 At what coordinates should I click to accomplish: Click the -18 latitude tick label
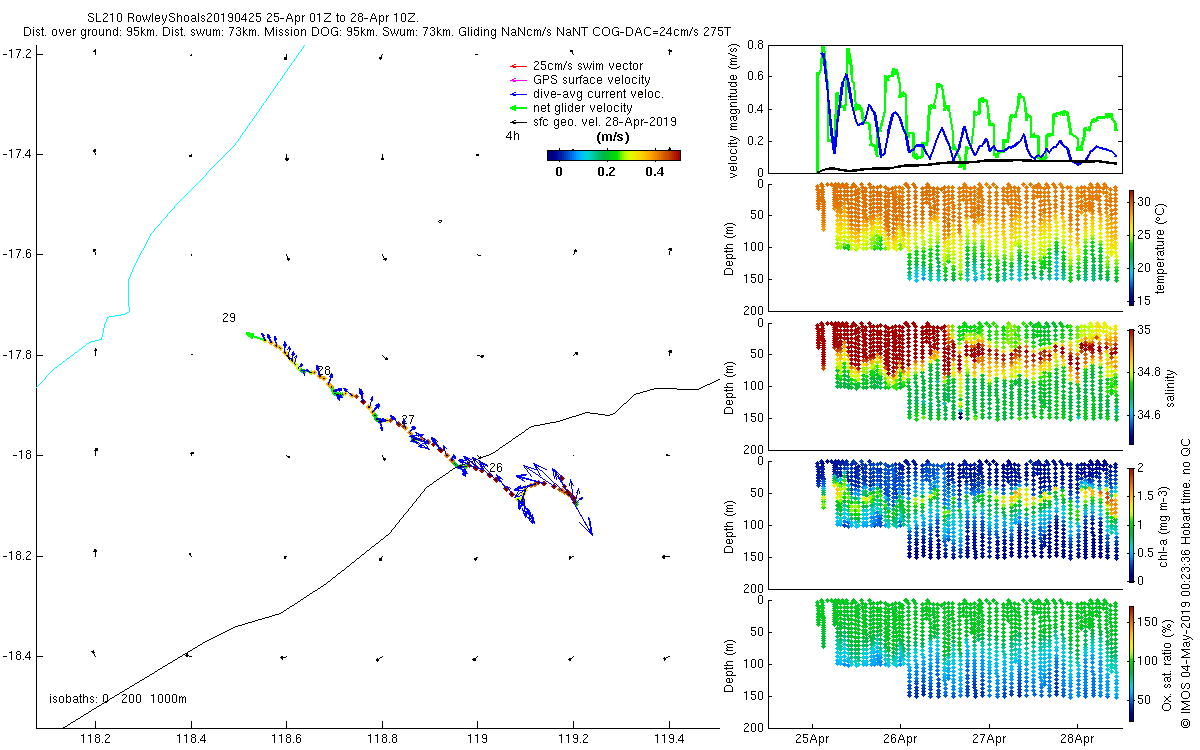22,455
